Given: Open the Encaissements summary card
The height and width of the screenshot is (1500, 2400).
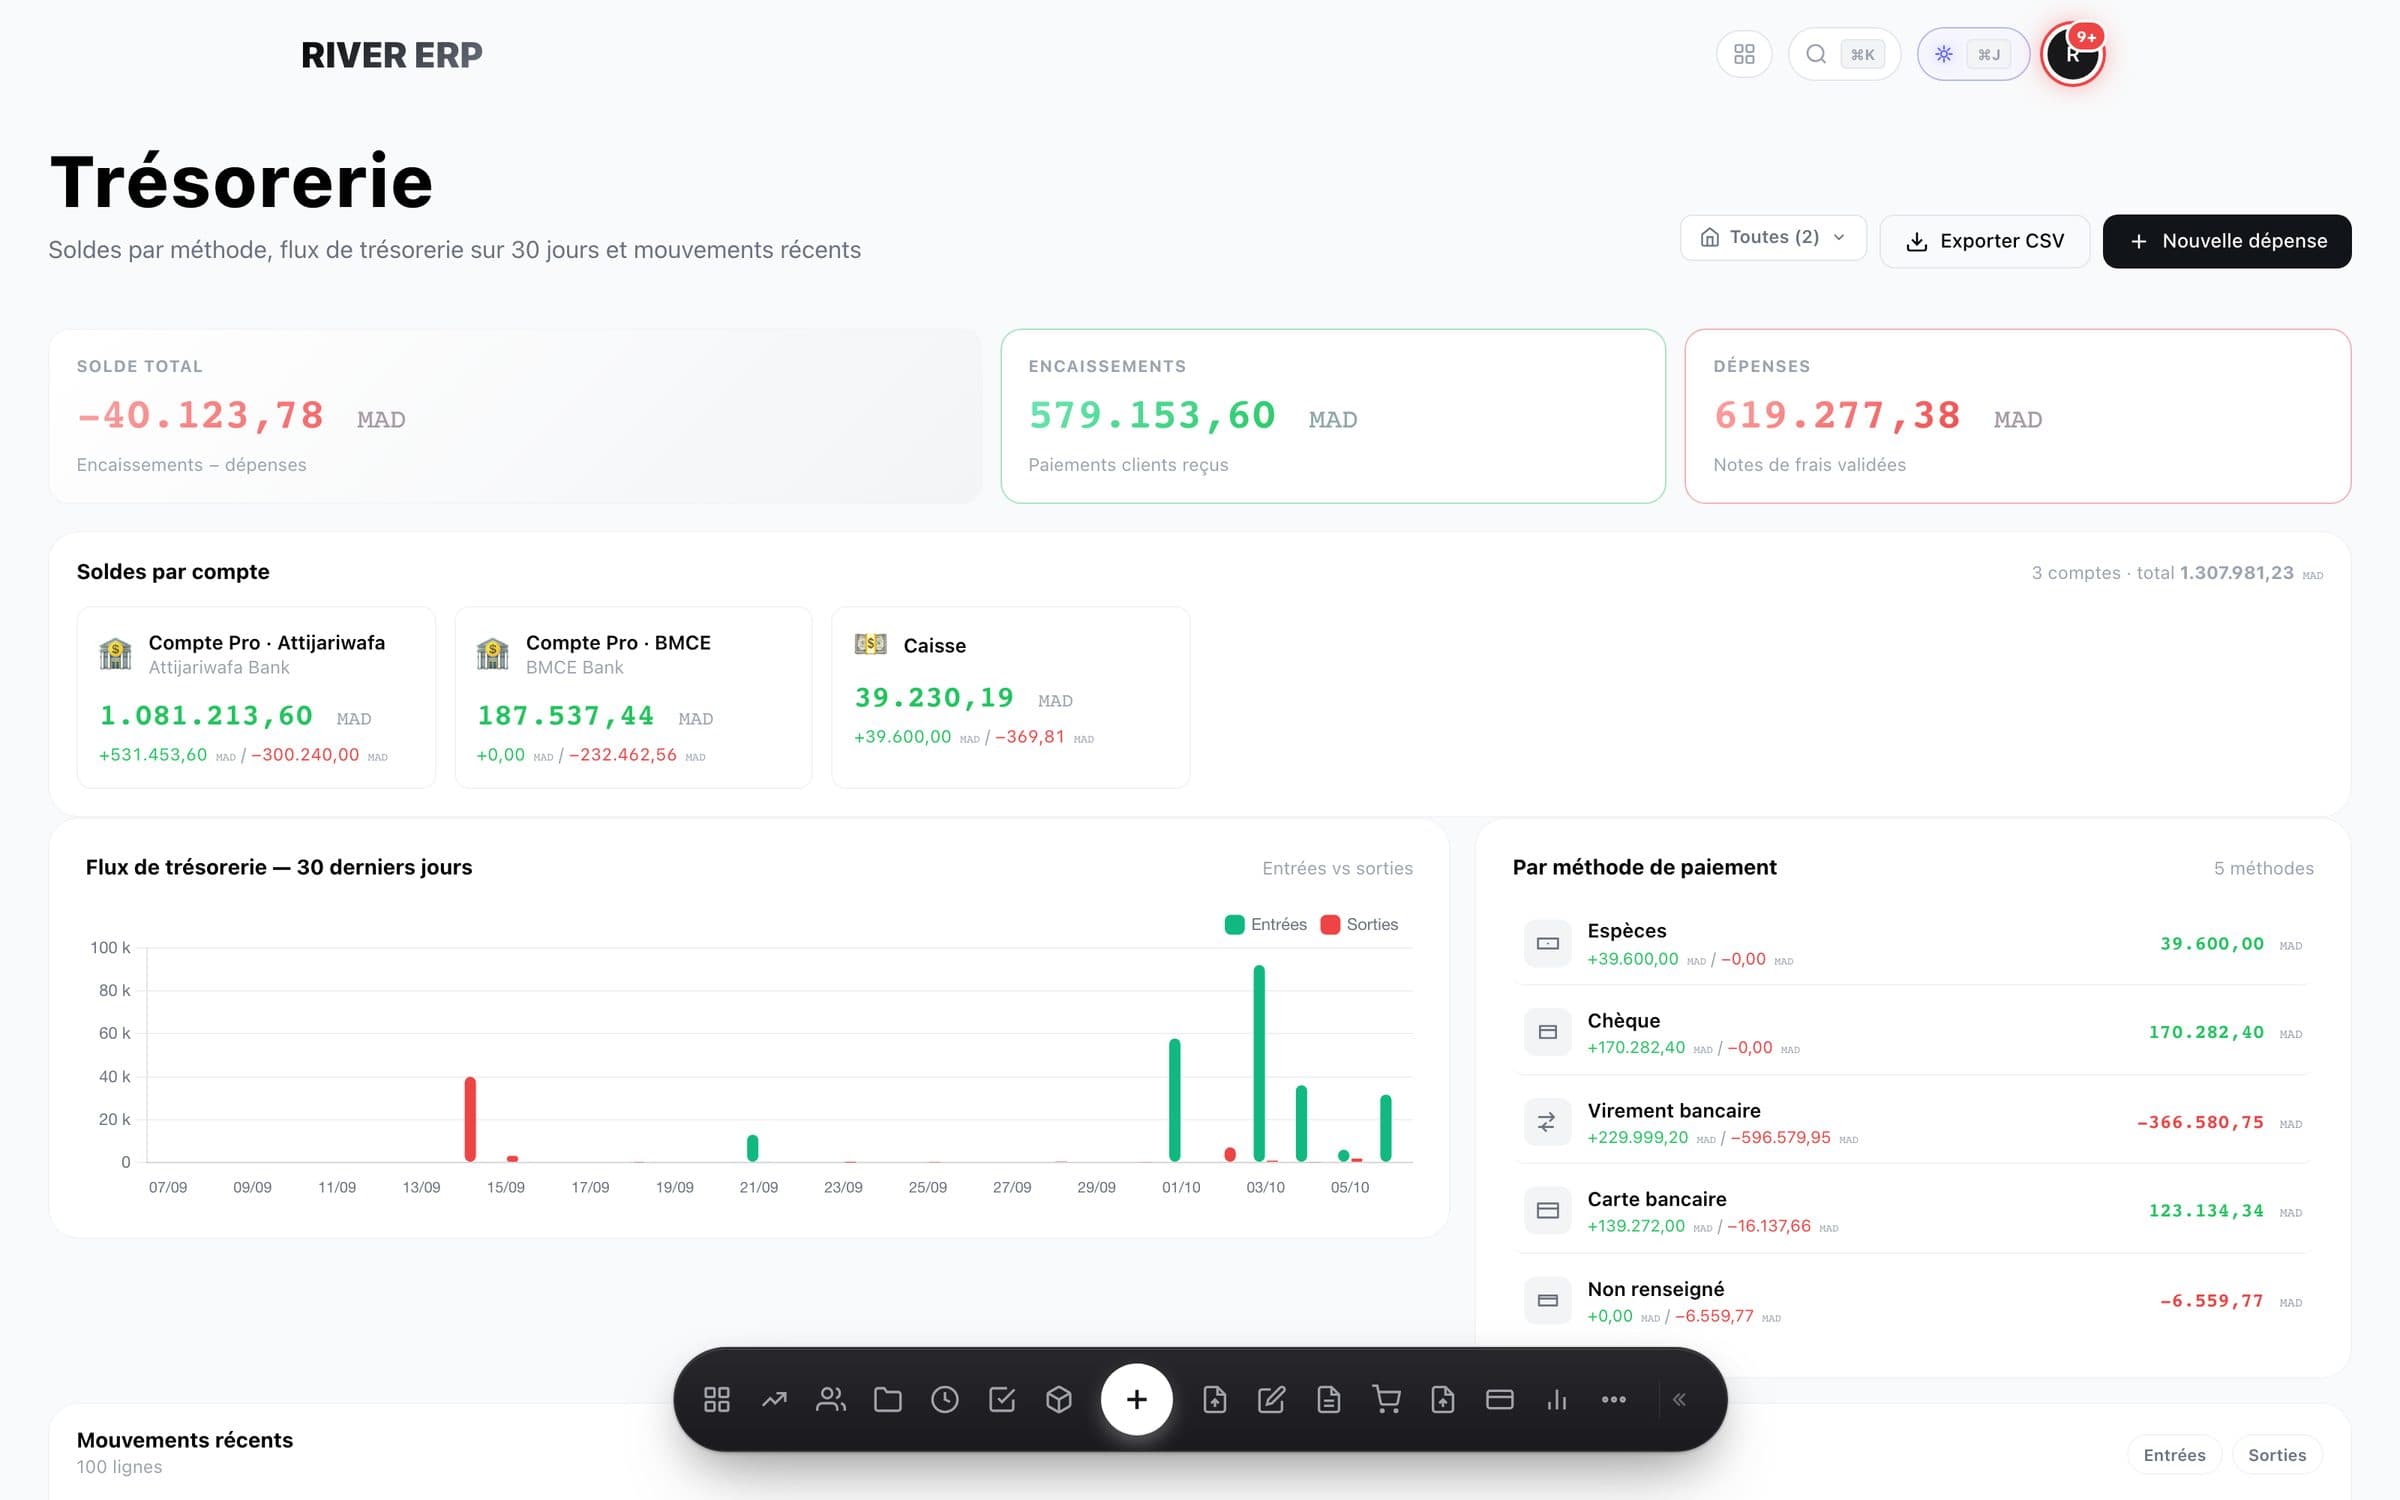Looking at the screenshot, I should pyautogui.click(x=1333, y=416).
